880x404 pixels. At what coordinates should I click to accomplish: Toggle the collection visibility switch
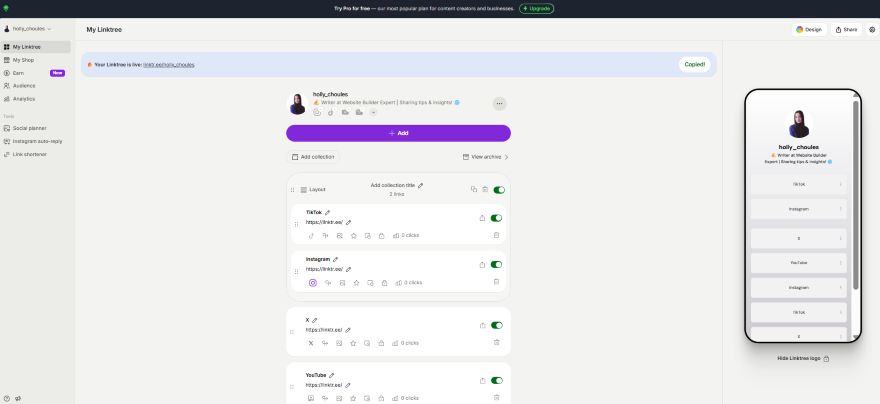[x=499, y=190]
